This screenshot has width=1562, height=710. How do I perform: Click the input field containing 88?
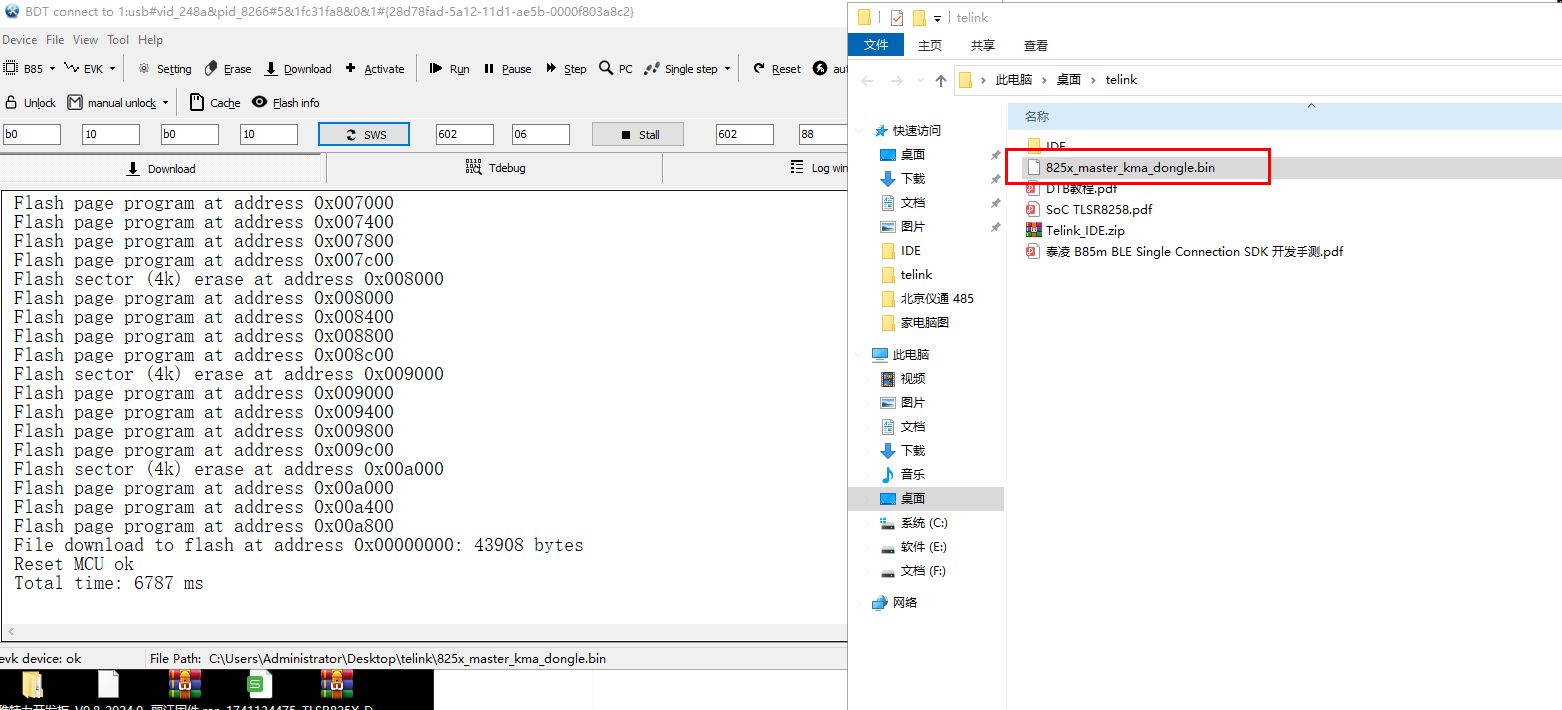(x=822, y=135)
